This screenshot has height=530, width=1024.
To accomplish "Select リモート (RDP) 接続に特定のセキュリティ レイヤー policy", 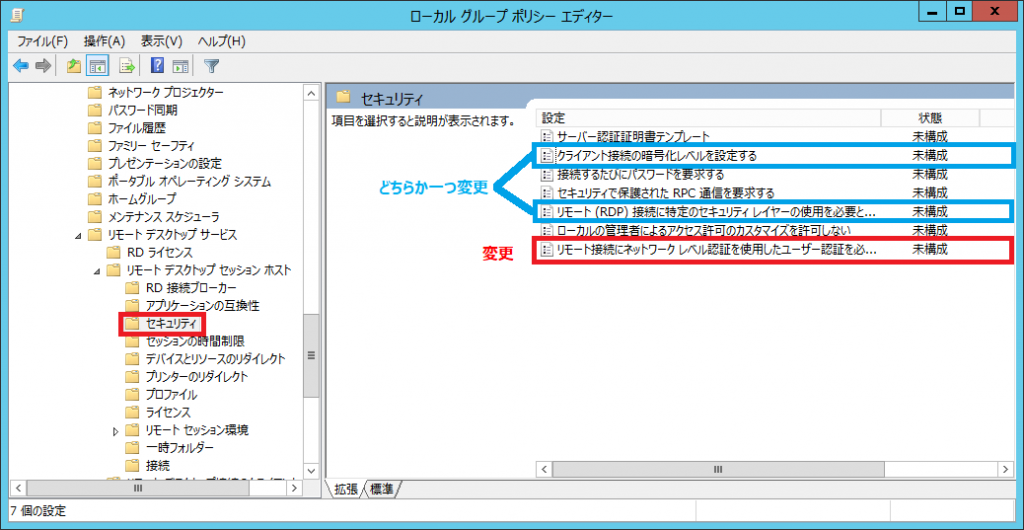I will tap(716, 211).
